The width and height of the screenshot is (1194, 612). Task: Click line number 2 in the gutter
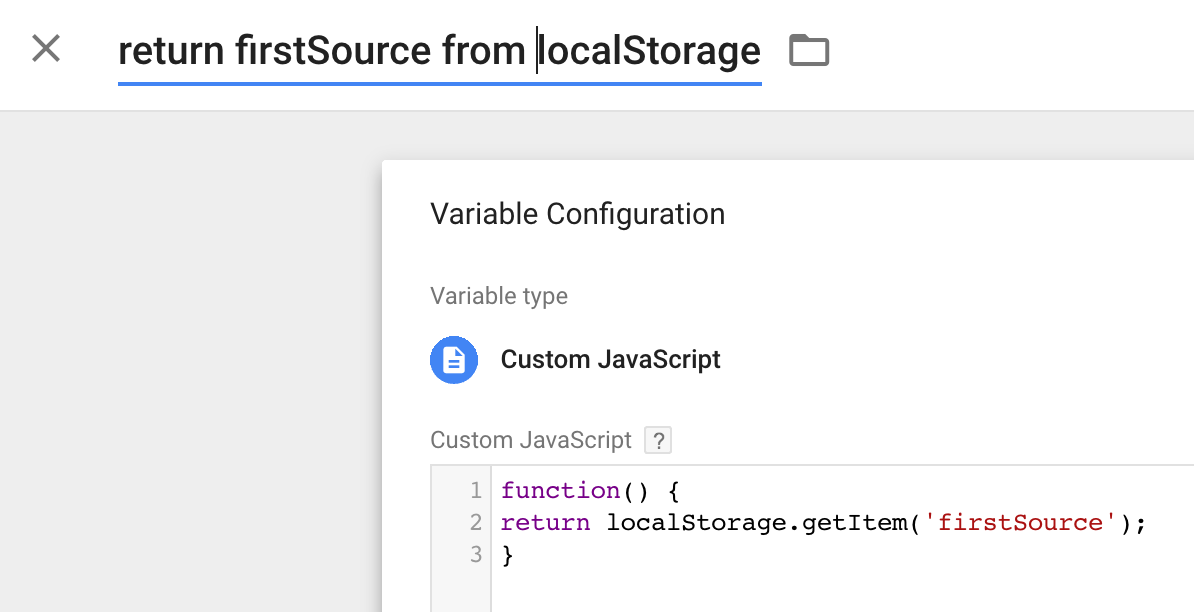[x=476, y=522]
